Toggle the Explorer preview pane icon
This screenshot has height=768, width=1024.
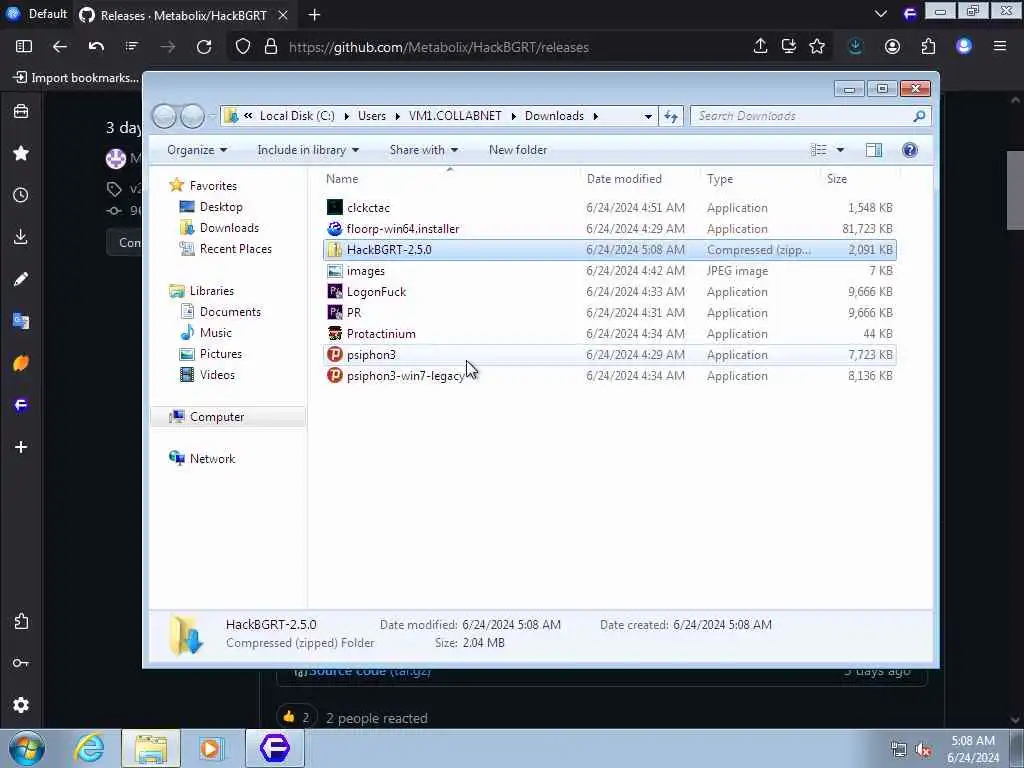point(874,150)
